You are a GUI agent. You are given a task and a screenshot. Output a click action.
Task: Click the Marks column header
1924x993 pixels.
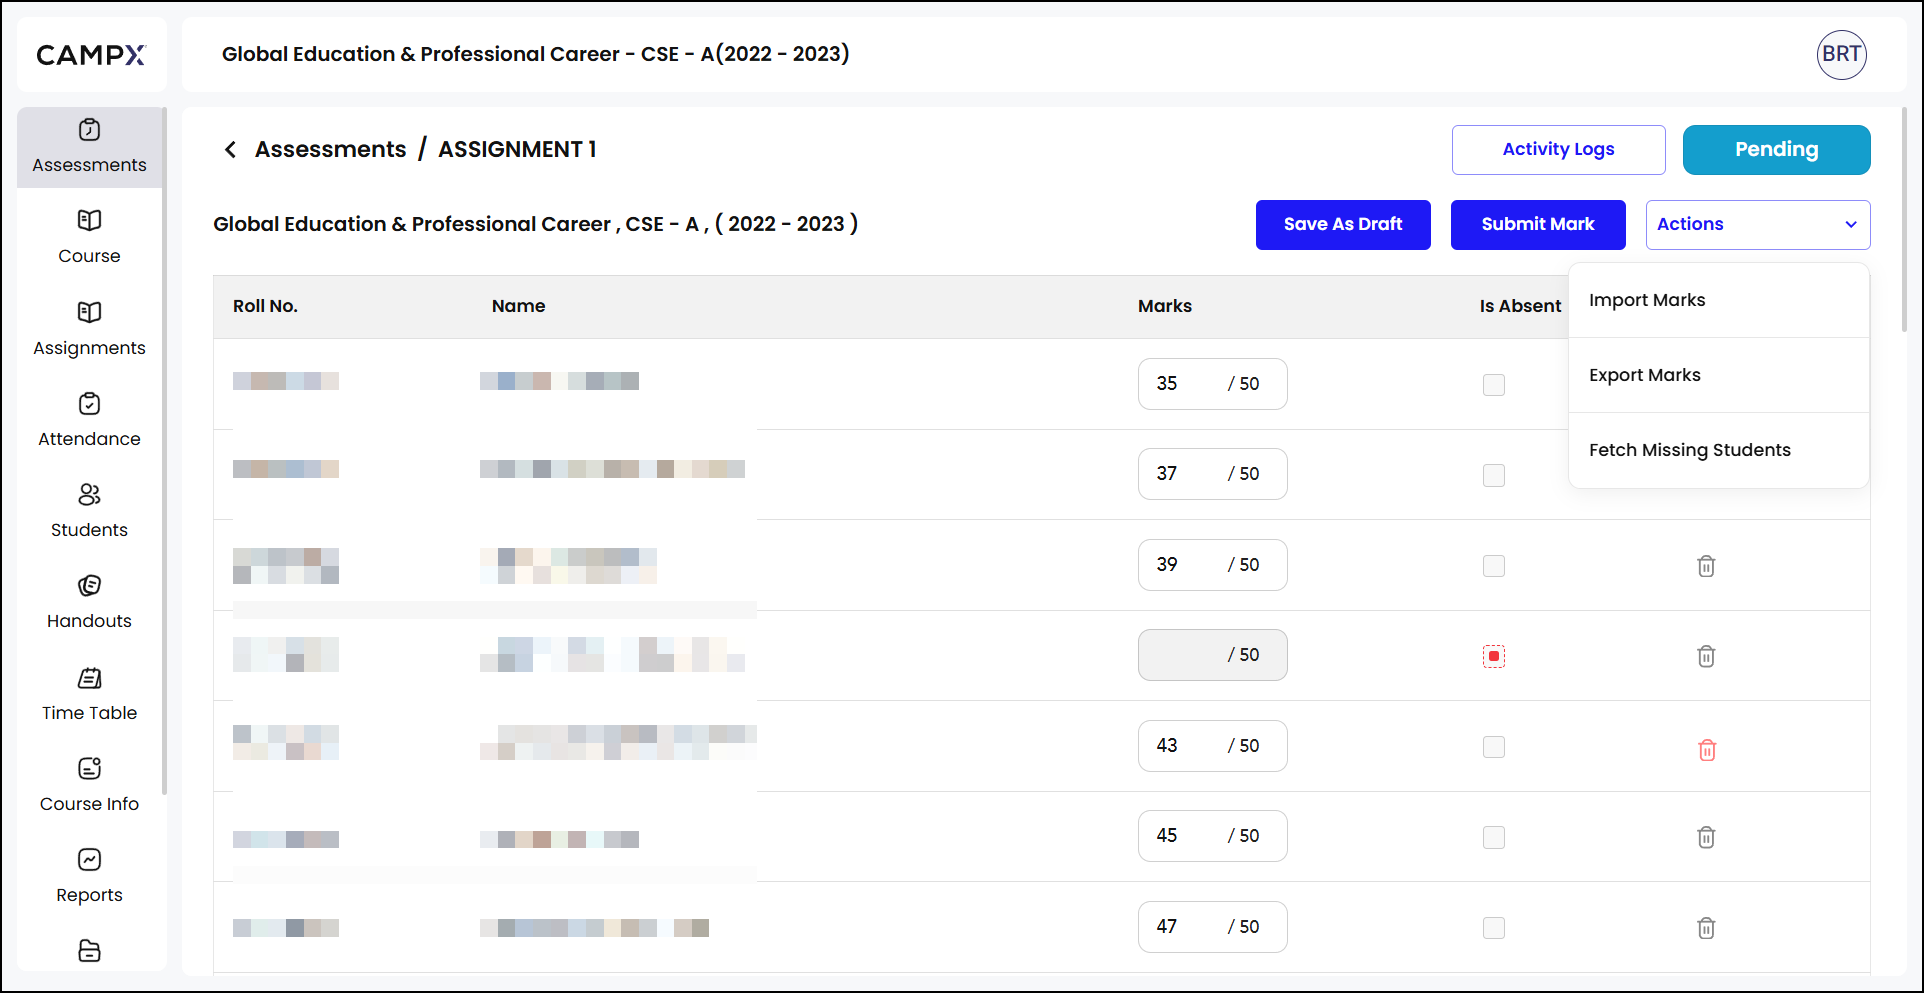click(x=1164, y=306)
